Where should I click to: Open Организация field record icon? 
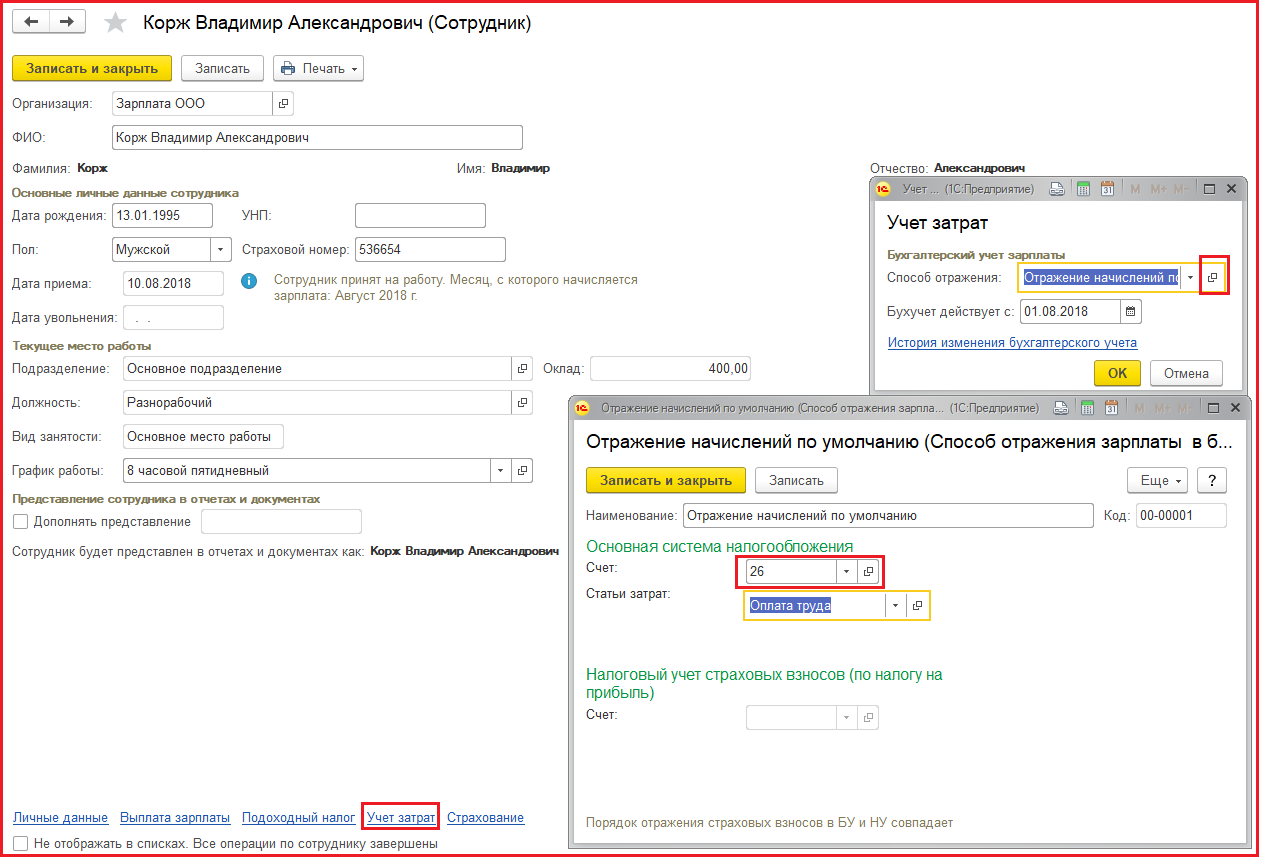click(283, 103)
